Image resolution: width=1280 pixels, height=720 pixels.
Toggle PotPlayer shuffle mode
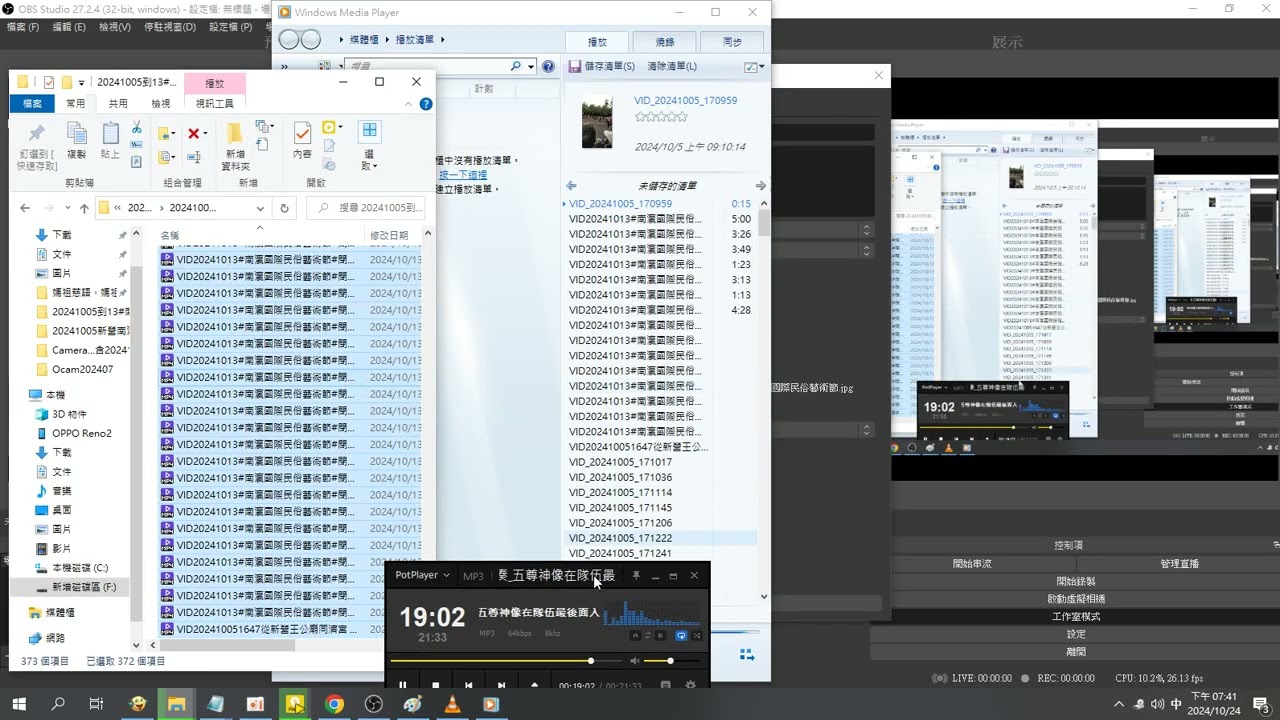coord(697,635)
